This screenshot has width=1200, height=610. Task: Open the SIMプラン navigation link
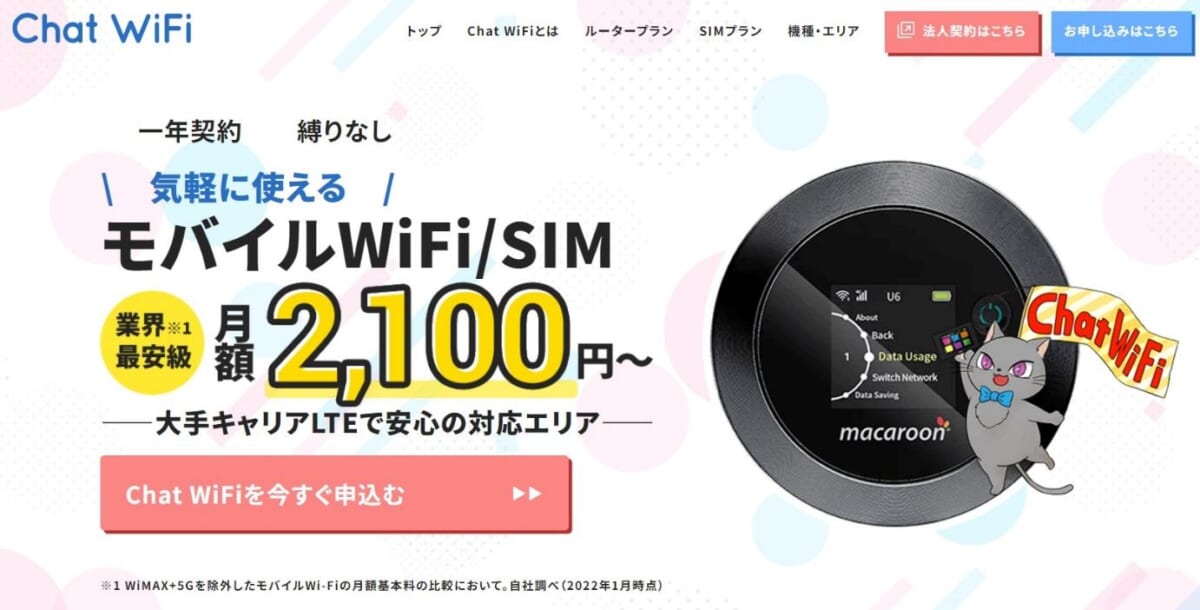(x=730, y=31)
